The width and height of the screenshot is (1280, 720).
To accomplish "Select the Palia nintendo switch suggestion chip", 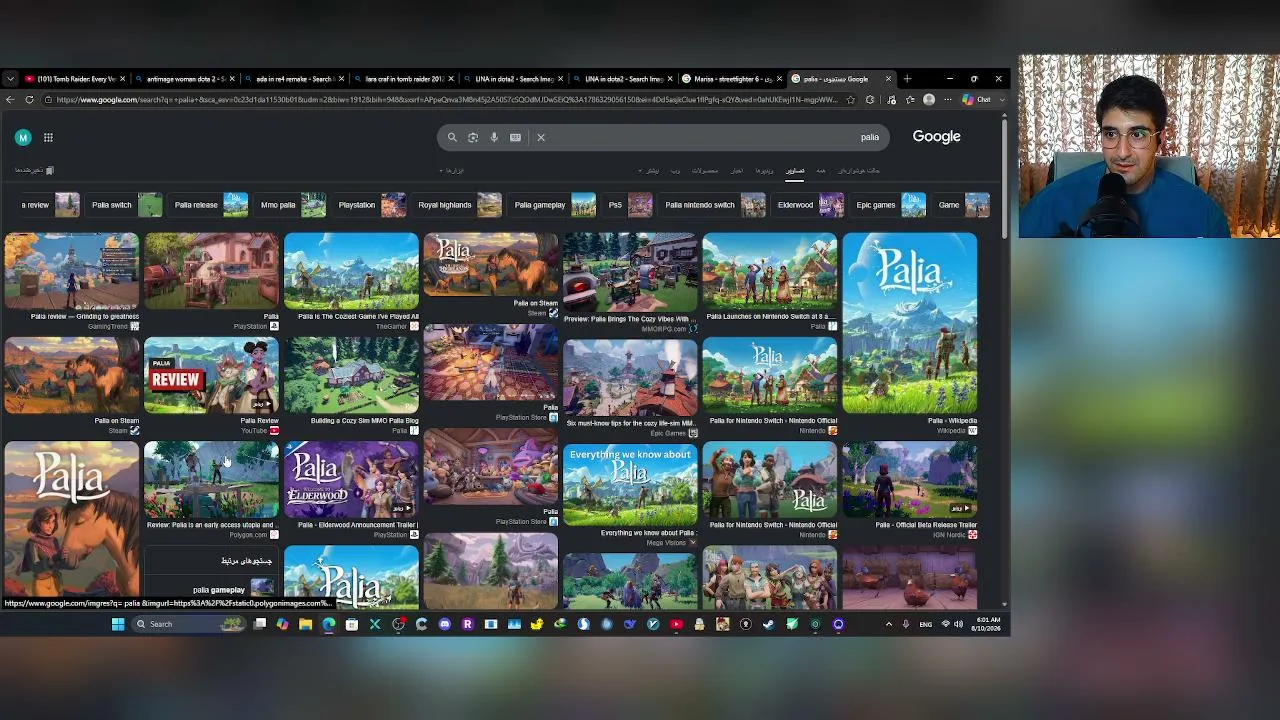I will pyautogui.click(x=714, y=205).
